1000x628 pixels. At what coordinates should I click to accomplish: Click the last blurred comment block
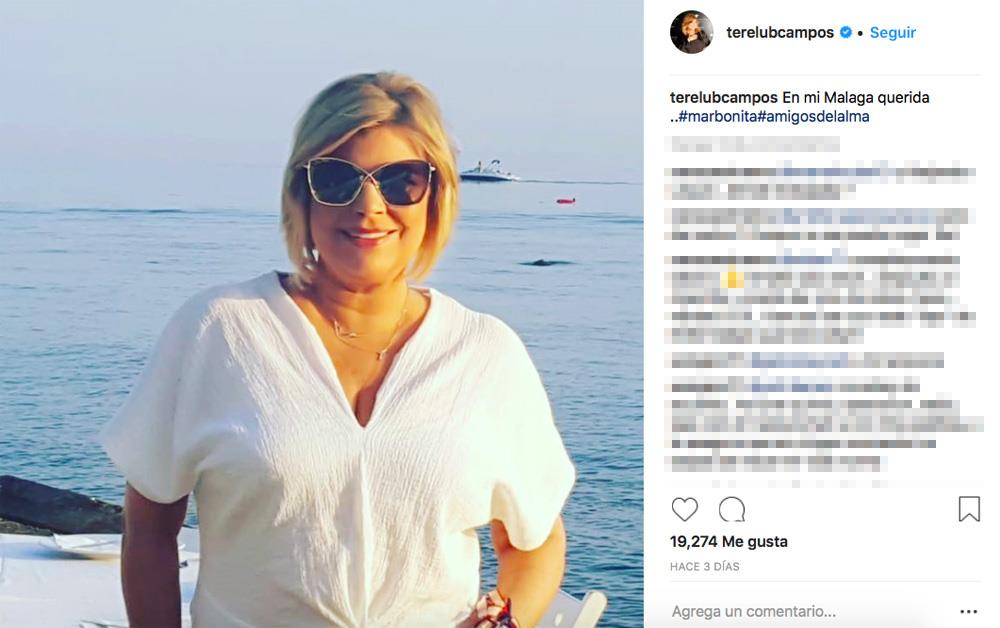(824, 423)
